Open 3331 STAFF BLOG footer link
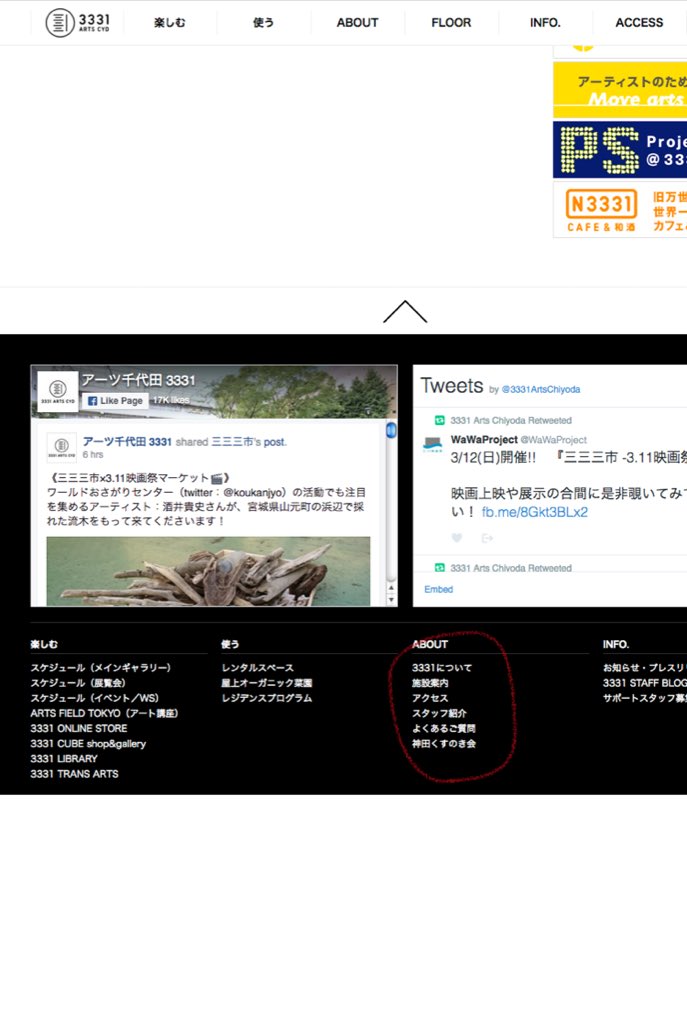 point(645,682)
